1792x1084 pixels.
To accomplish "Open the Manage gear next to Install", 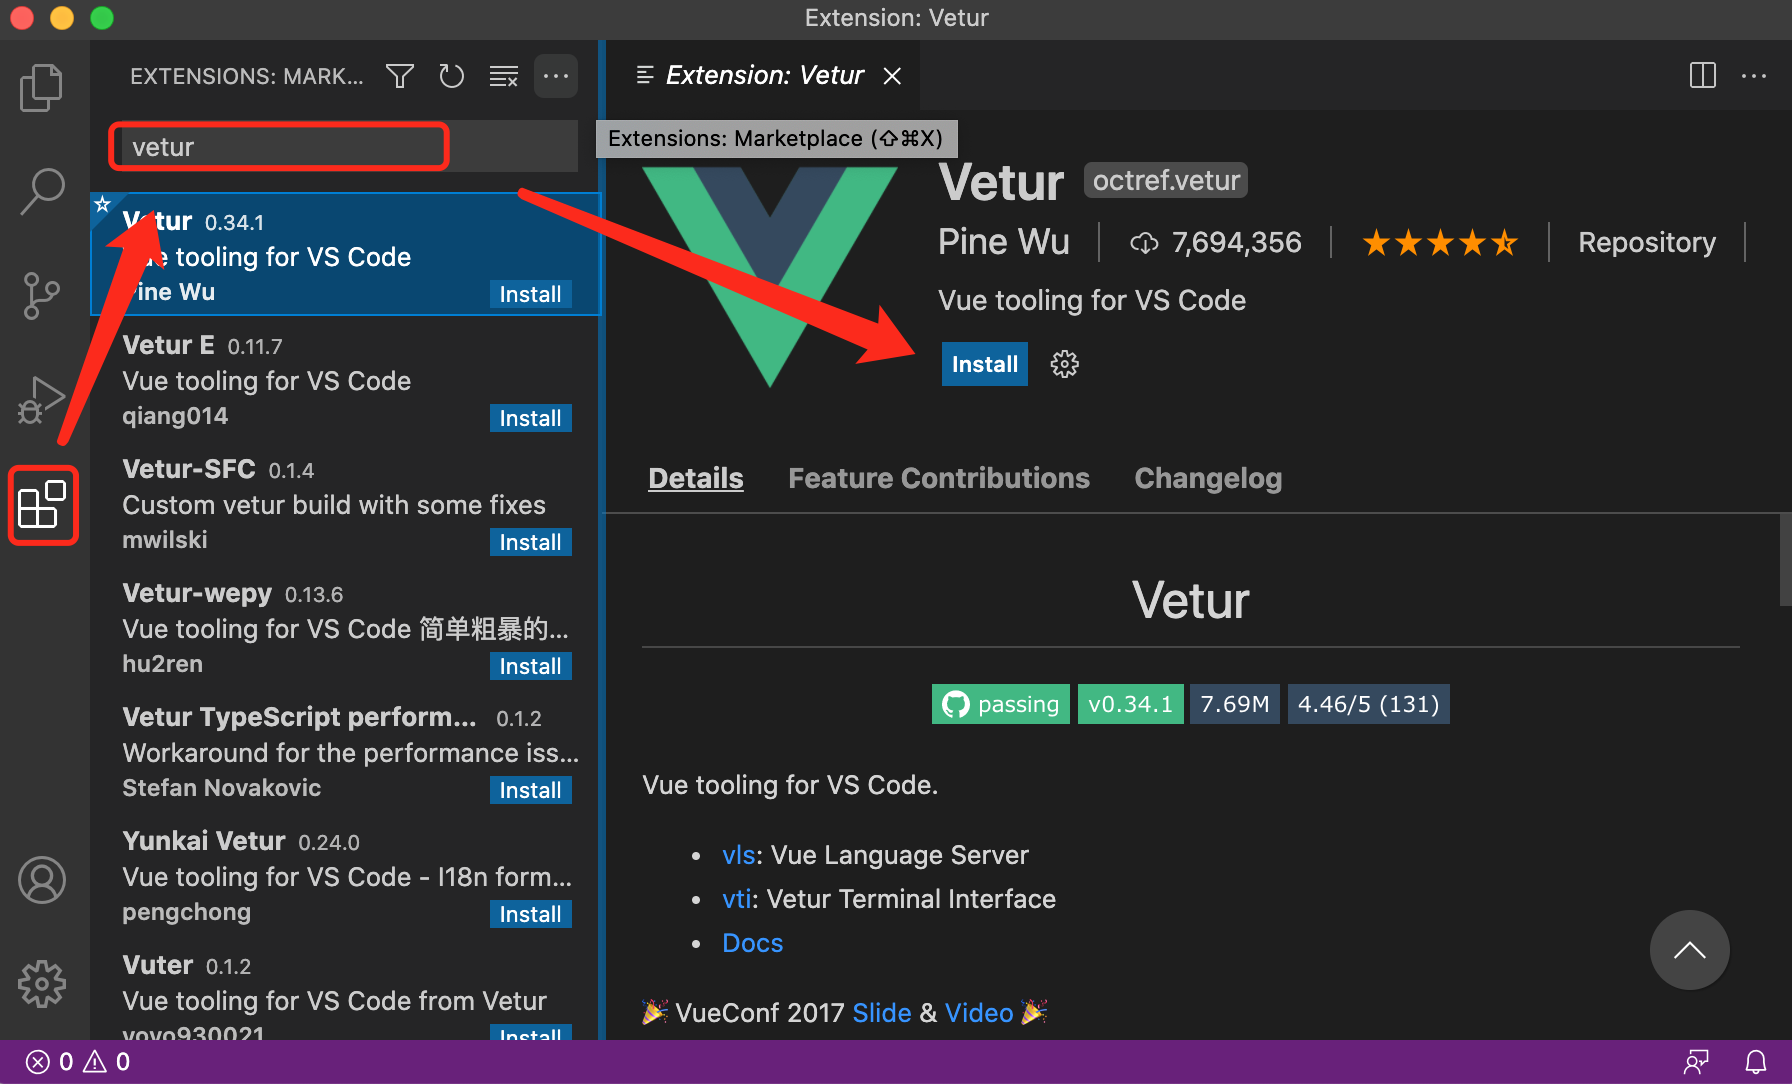I will 1064,364.
